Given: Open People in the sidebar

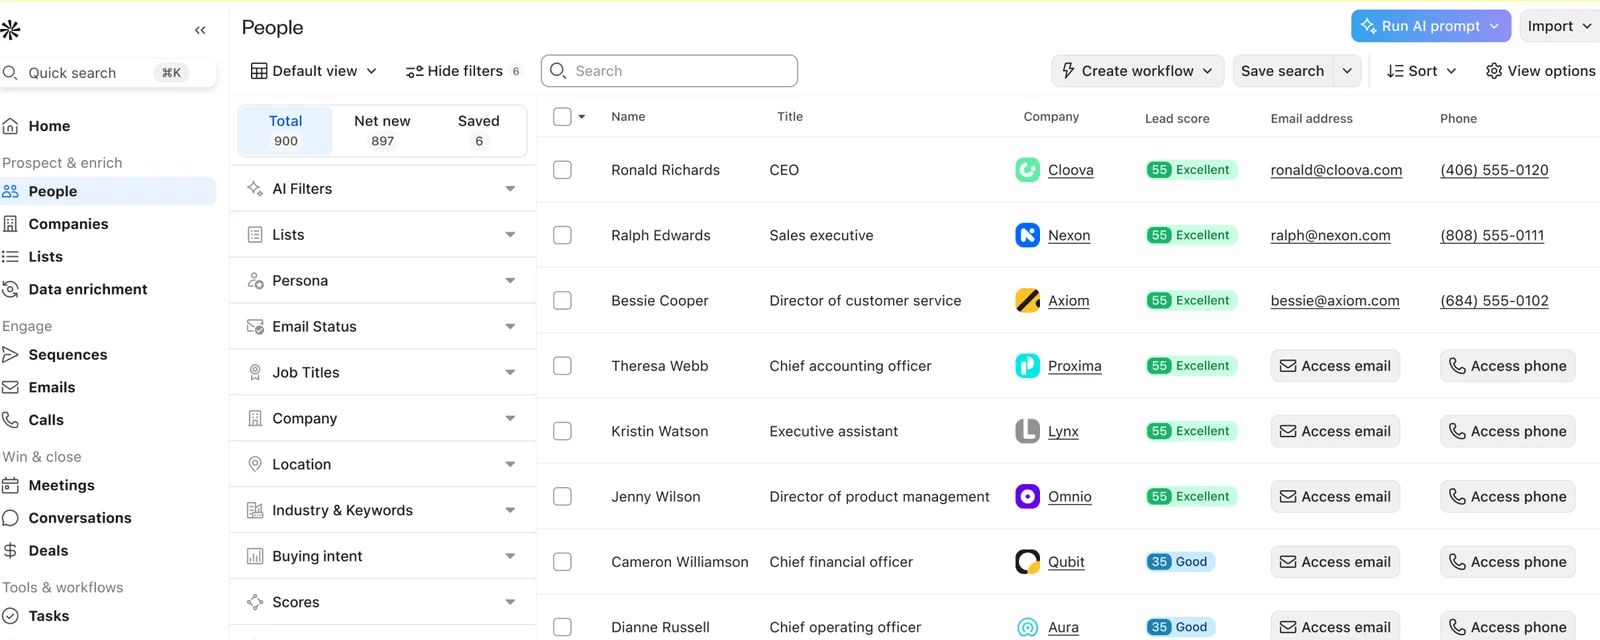Looking at the screenshot, I should (108, 191).
